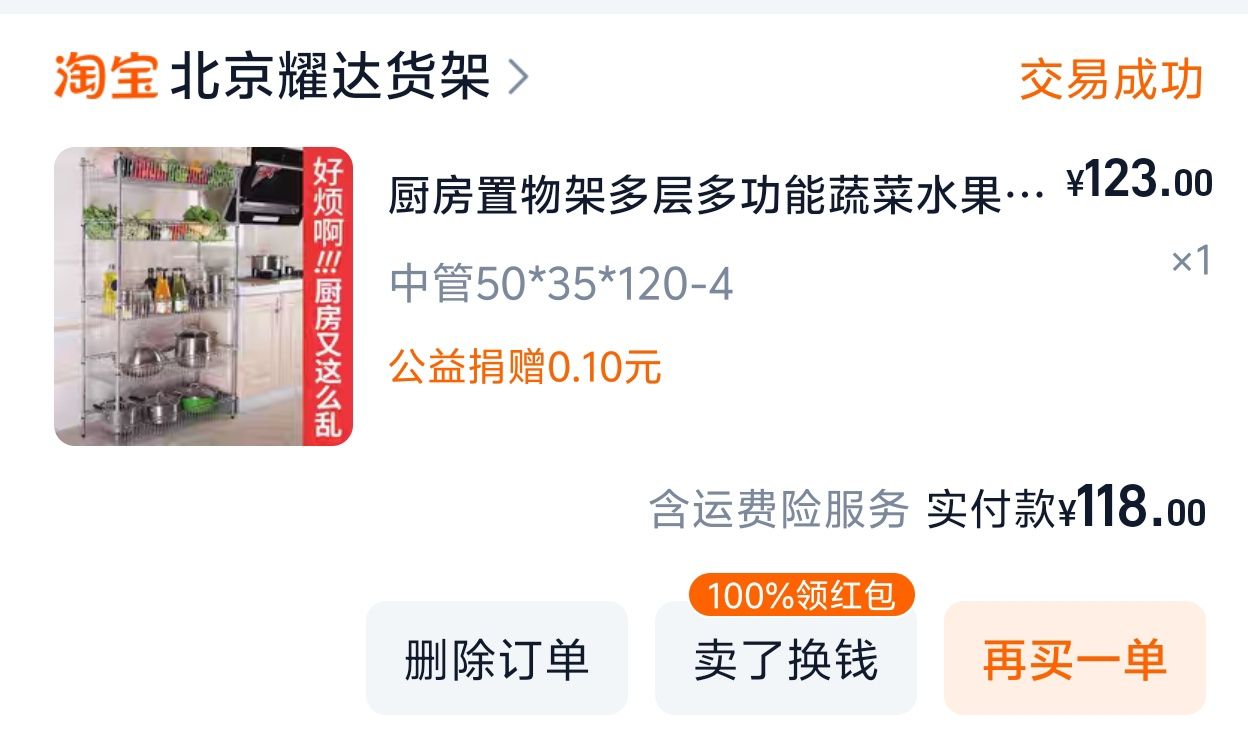This screenshot has width=1248, height=756.
Task: Expand shop via chevron beside 北京耀达货架
Action: pyautogui.click(x=517, y=77)
